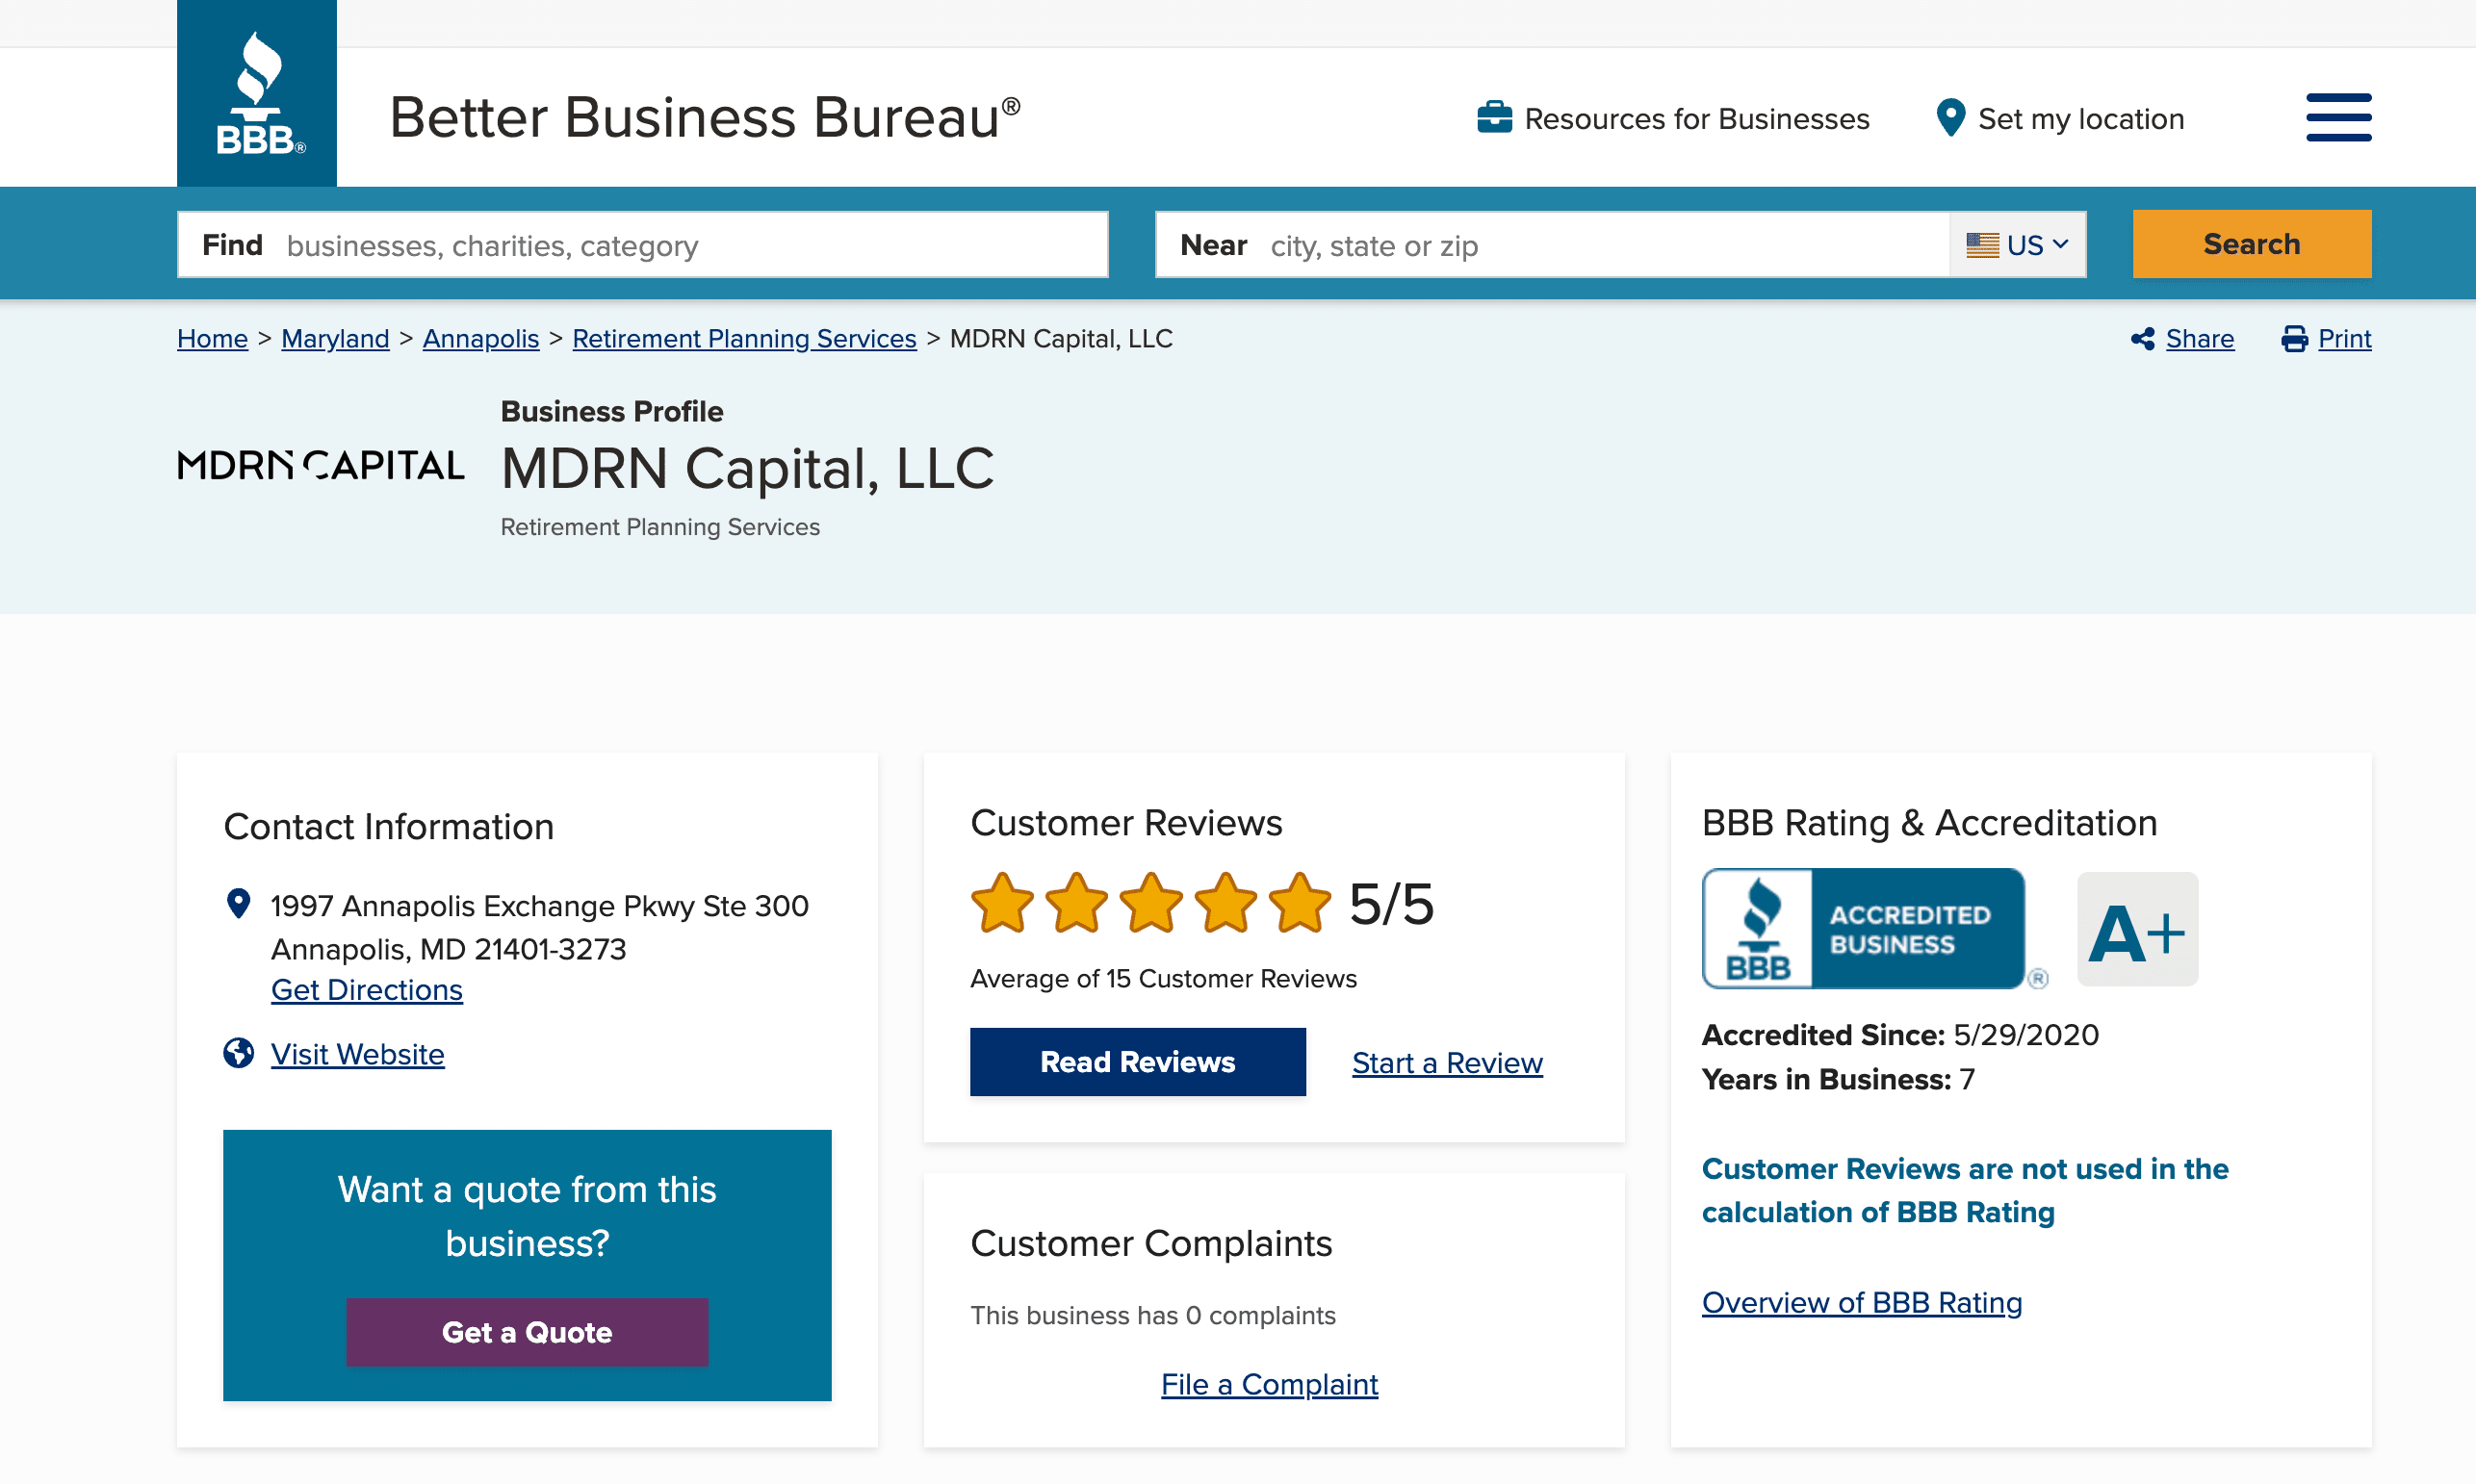Screen dimensions: 2476x1484
Task: Go to Retirement Planning Services breadcrumb
Action: tap(743, 339)
